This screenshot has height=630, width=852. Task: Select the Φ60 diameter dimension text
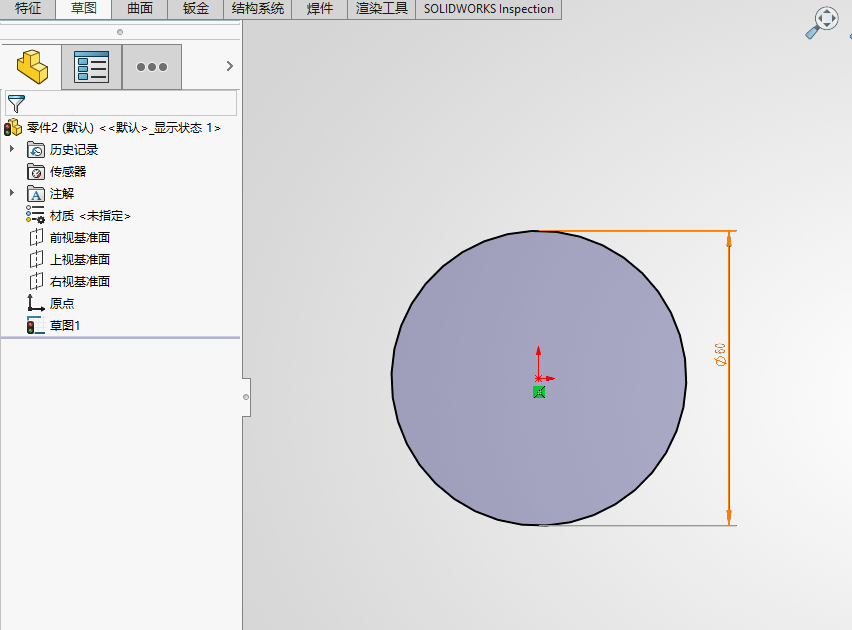pyautogui.click(x=720, y=354)
